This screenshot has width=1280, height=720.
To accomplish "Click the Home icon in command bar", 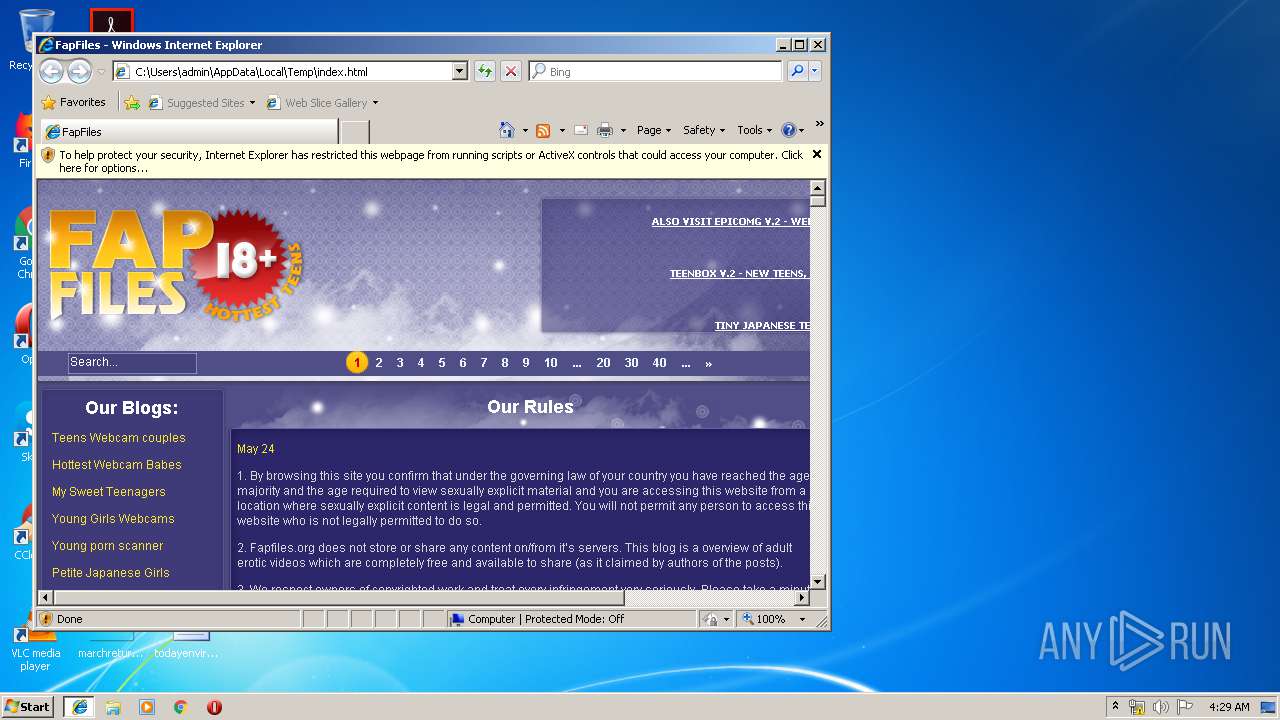I will tap(507, 130).
